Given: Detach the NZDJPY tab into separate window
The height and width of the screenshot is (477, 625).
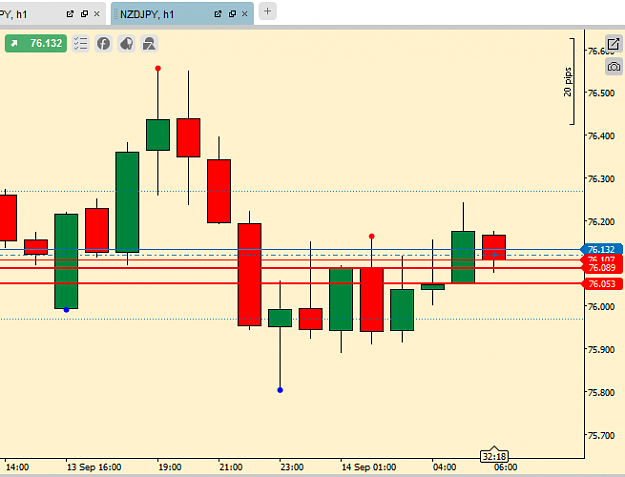Looking at the screenshot, I should [218, 14].
